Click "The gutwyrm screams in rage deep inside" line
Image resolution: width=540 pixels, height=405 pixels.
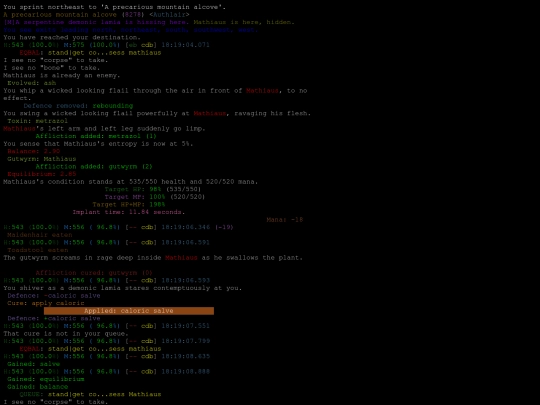point(153,257)
